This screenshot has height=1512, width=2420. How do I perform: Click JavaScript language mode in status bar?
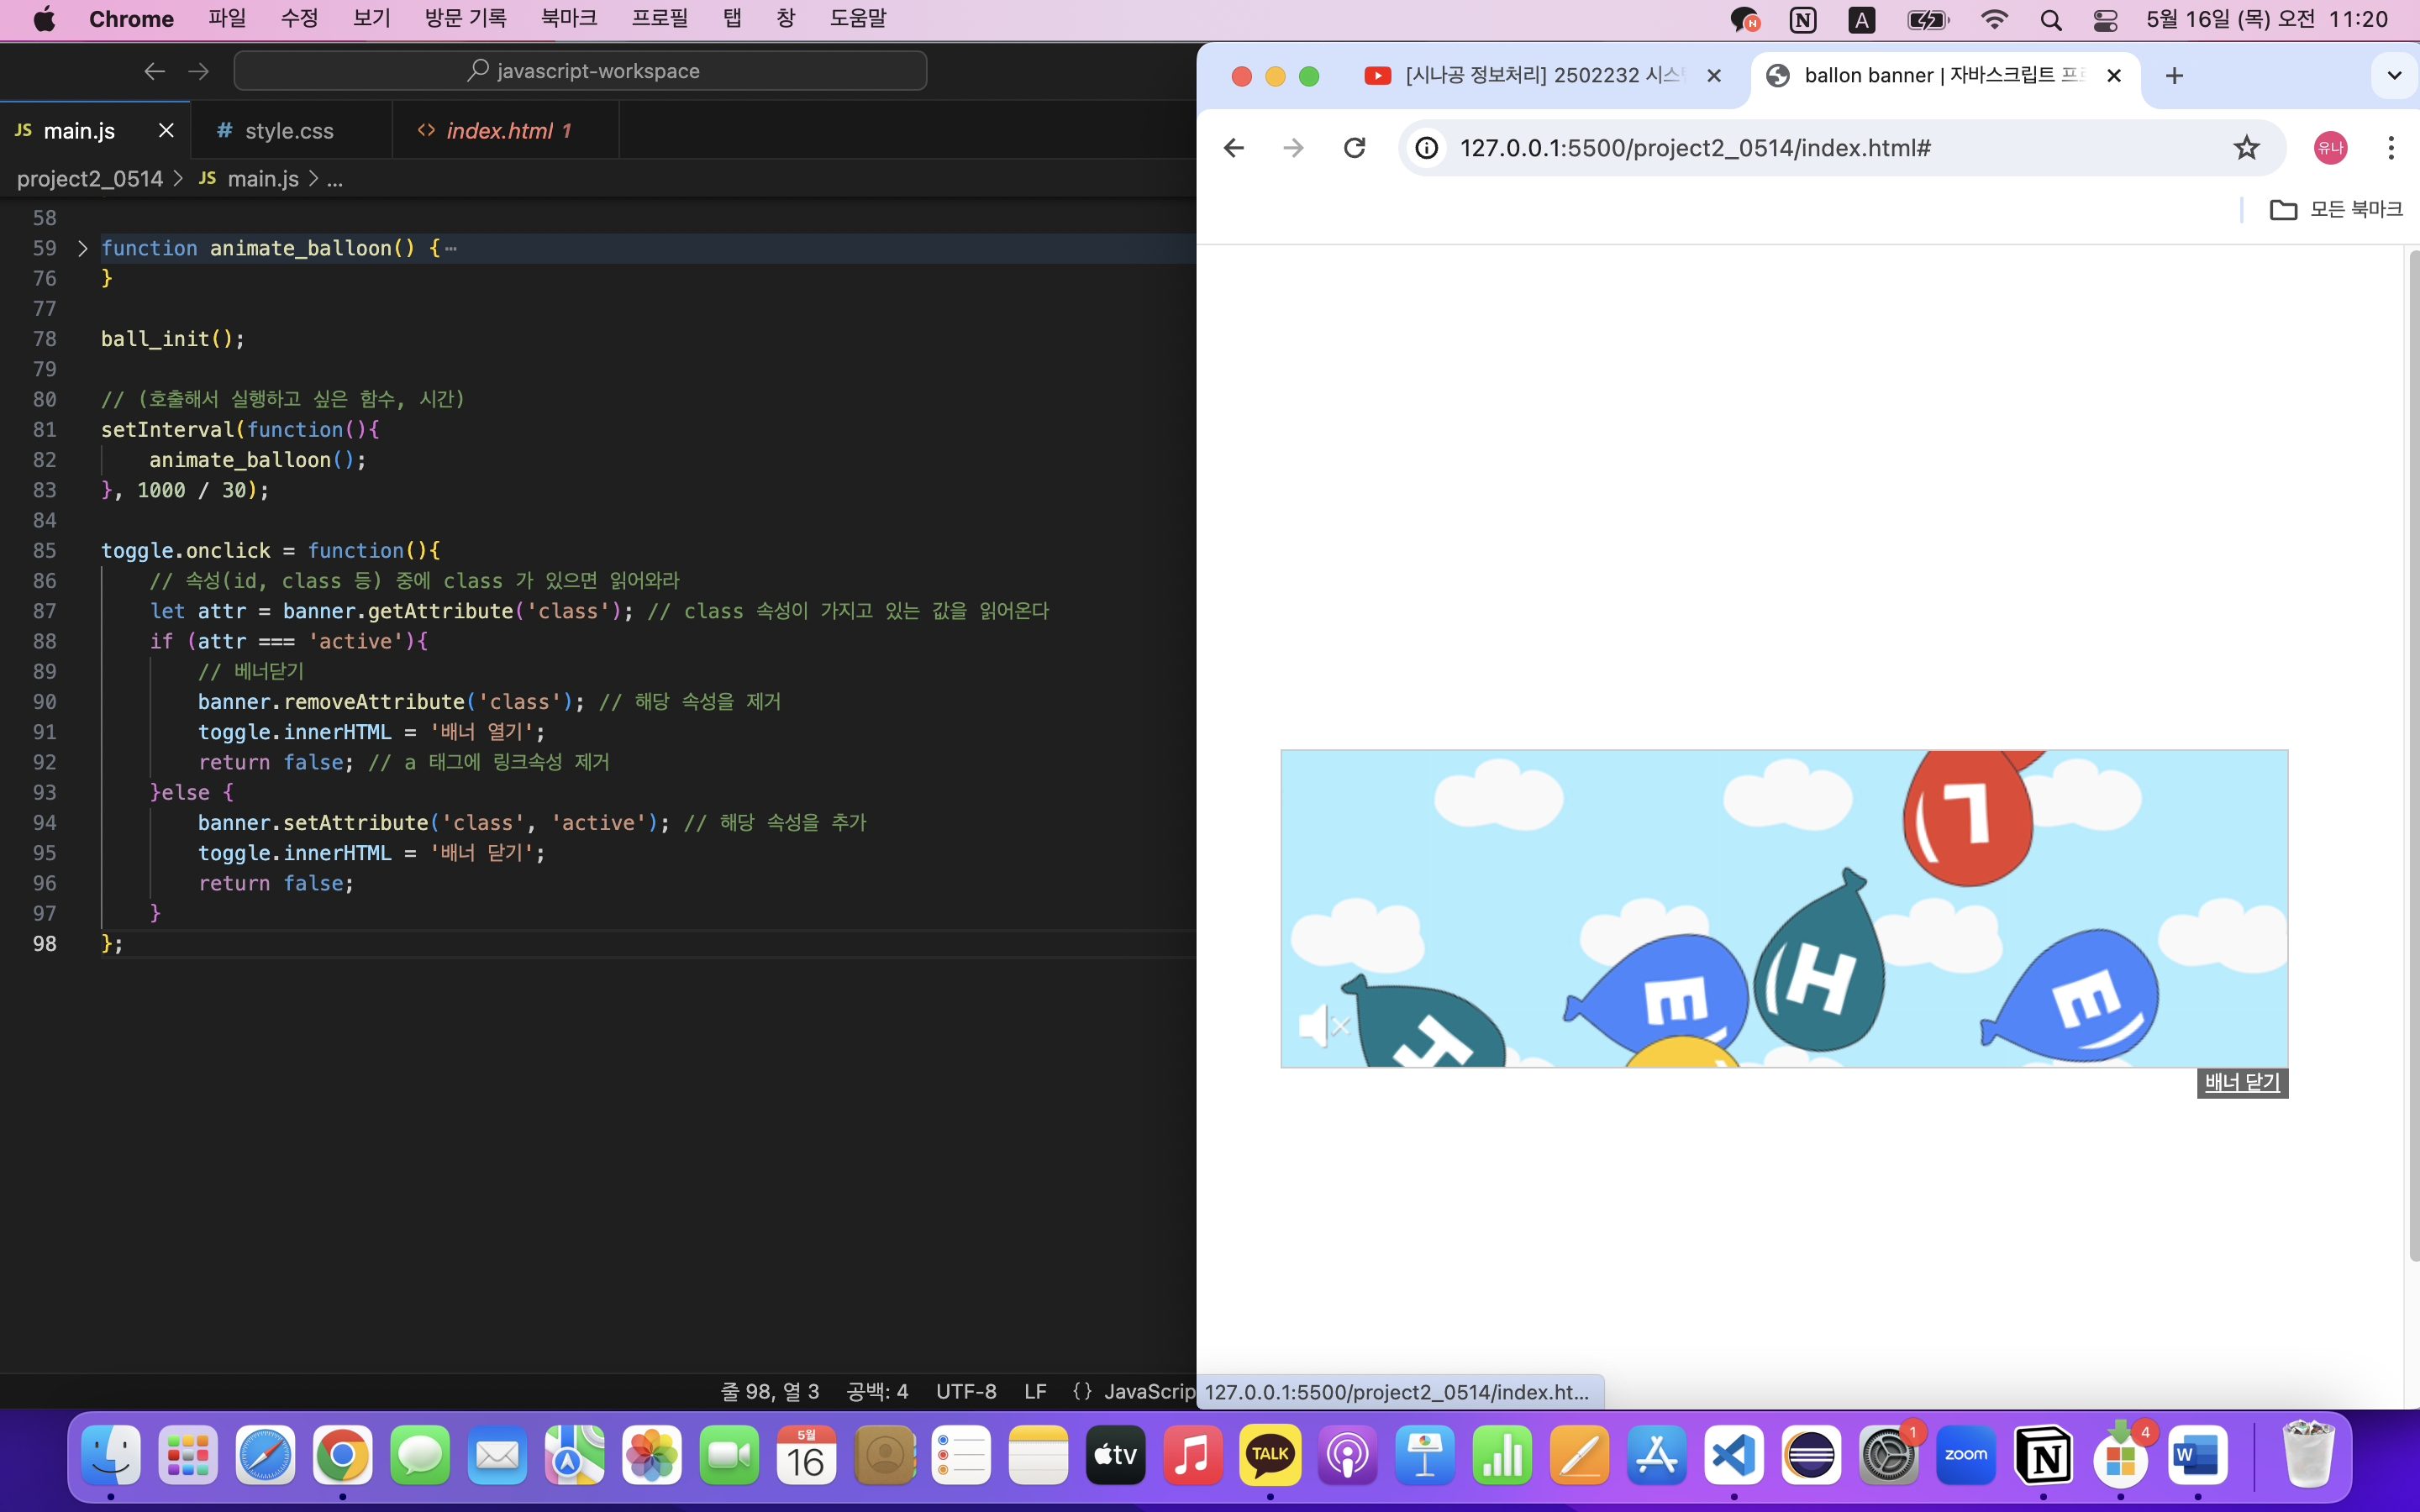pos(1147,1391)
